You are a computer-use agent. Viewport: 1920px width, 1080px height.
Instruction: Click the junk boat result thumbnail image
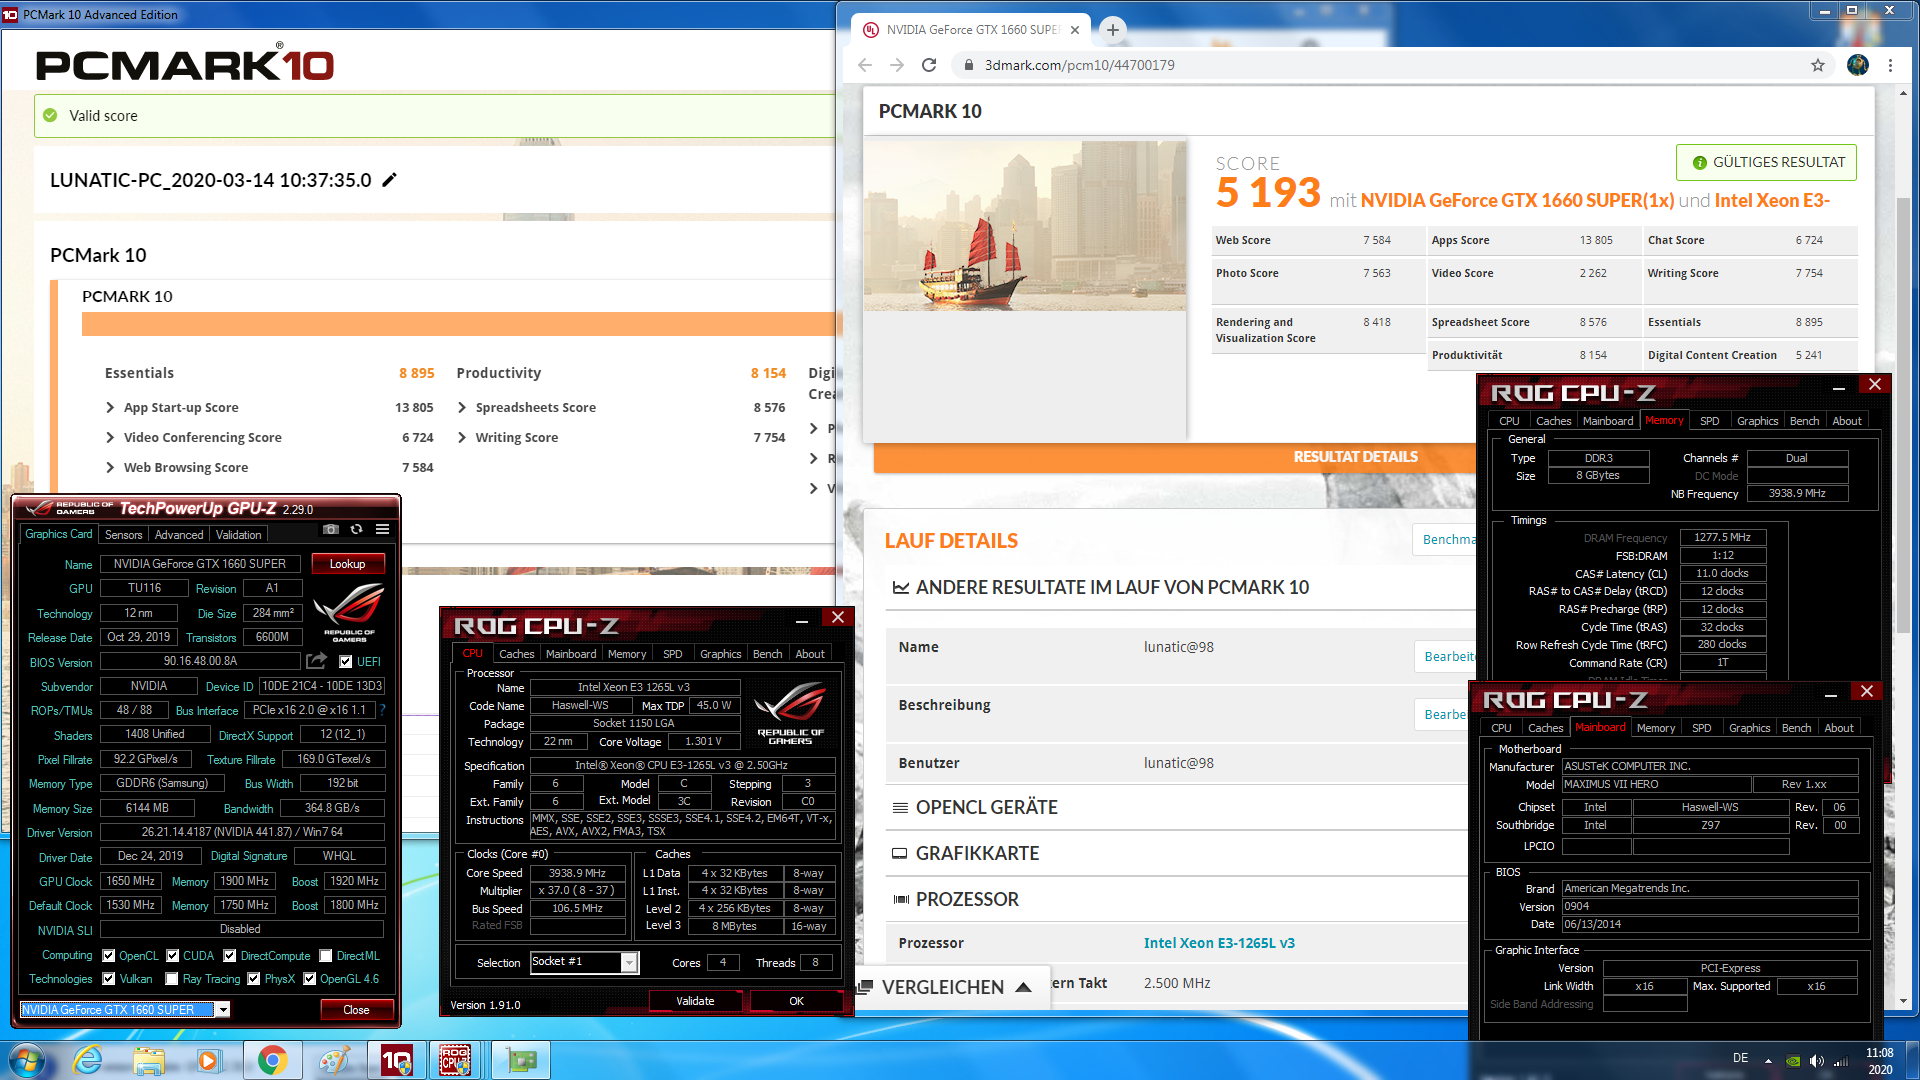[x=1025, y=226]
